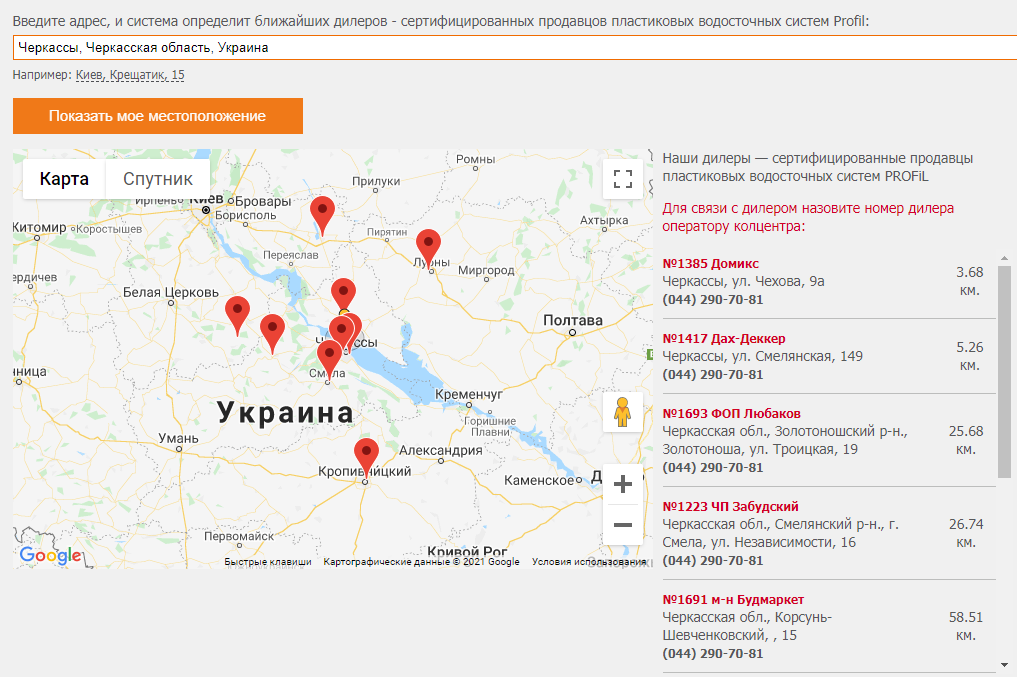Click Умань label on the map

(x=178, y=438)
